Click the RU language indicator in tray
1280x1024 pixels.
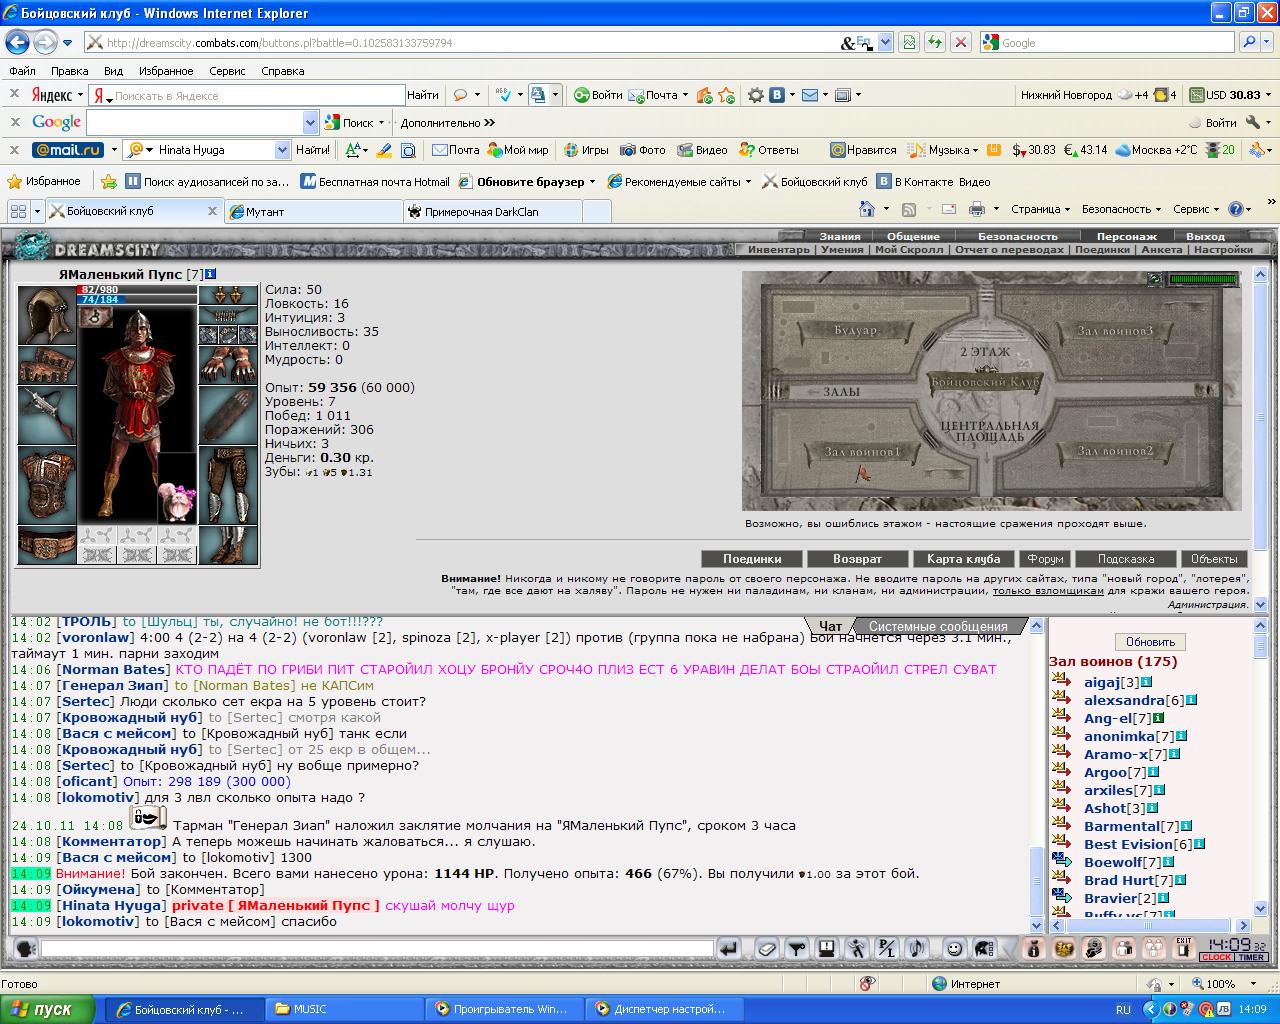point(1123,1009)
